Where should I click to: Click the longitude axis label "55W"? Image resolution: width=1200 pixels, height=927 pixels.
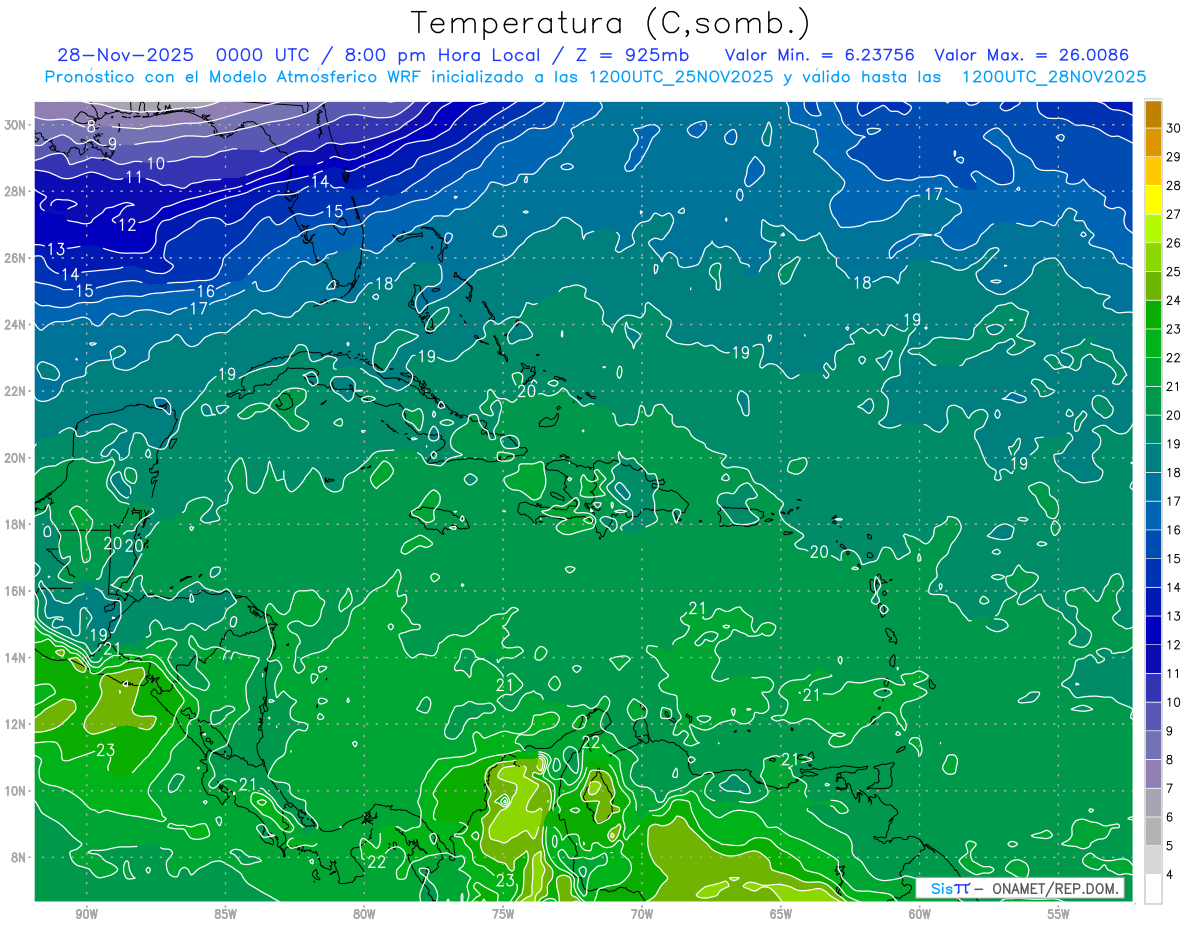(1059, 915)
